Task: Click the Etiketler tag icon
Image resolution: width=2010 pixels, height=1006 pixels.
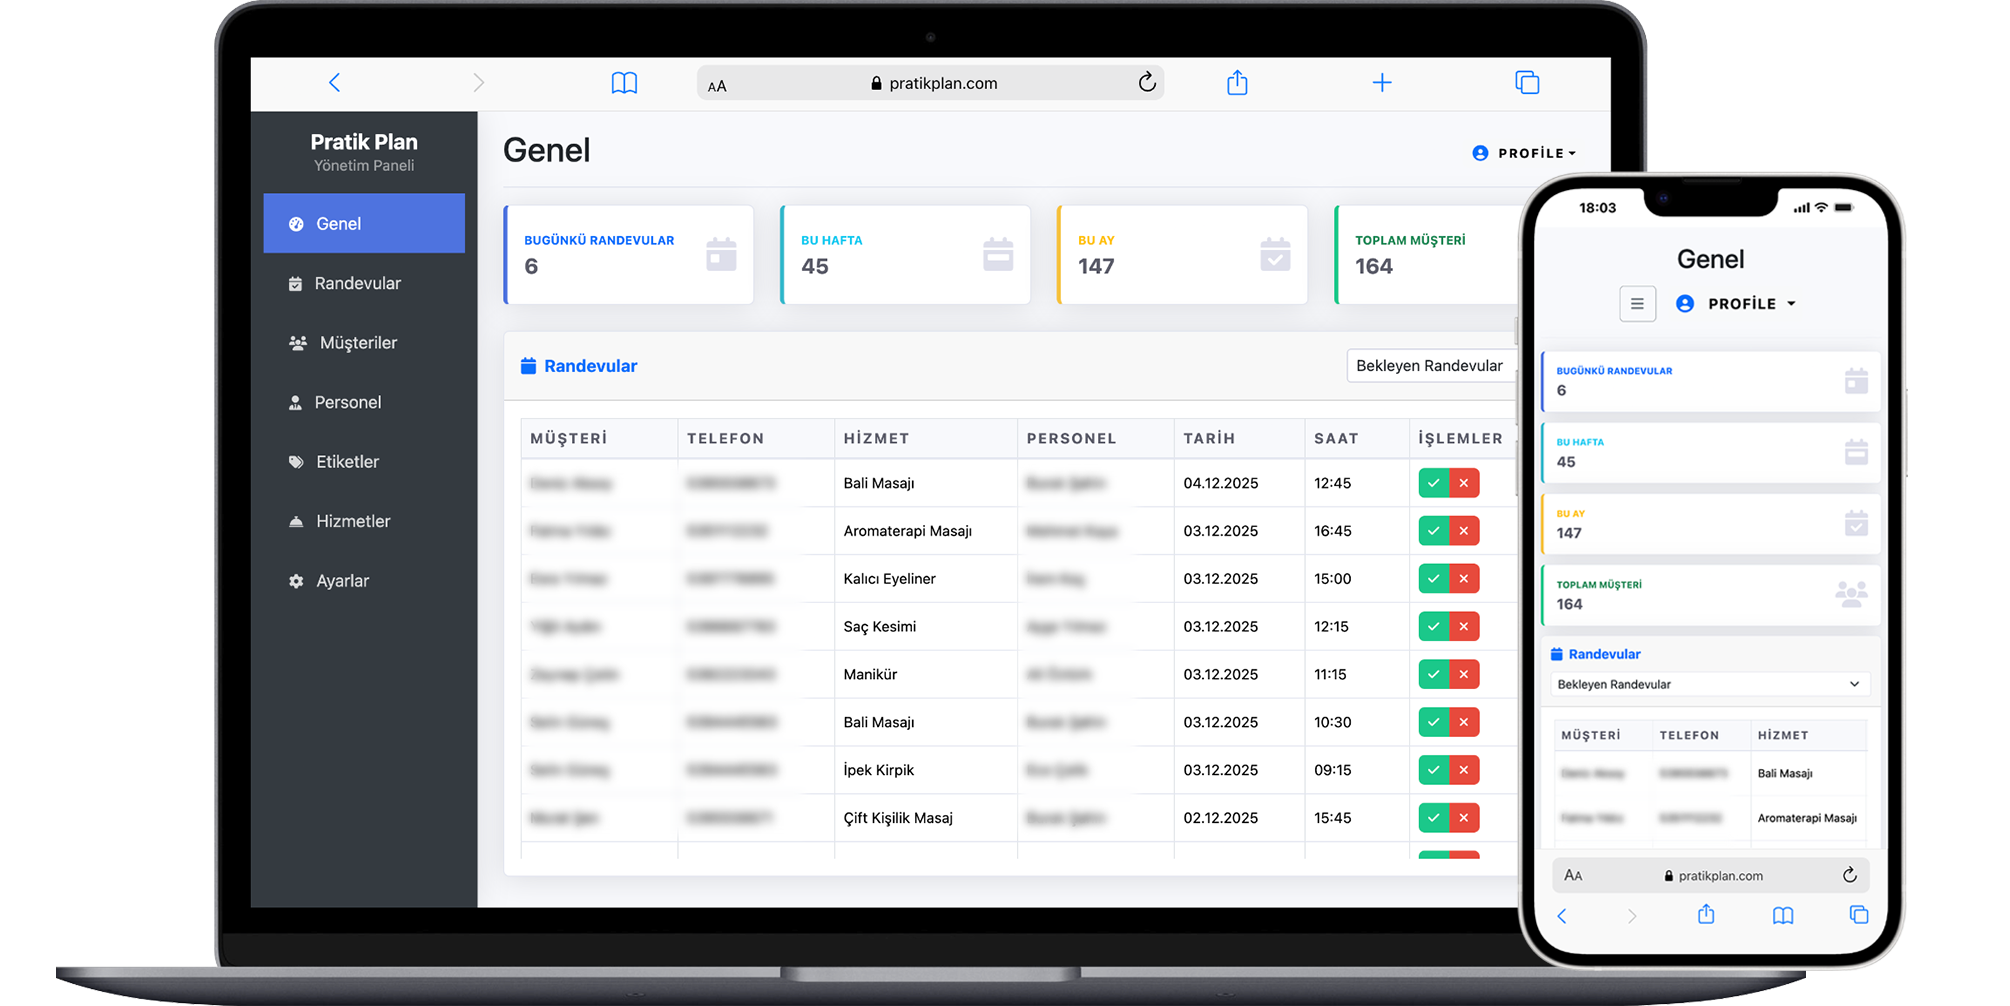Action: (x=295, y=461)
